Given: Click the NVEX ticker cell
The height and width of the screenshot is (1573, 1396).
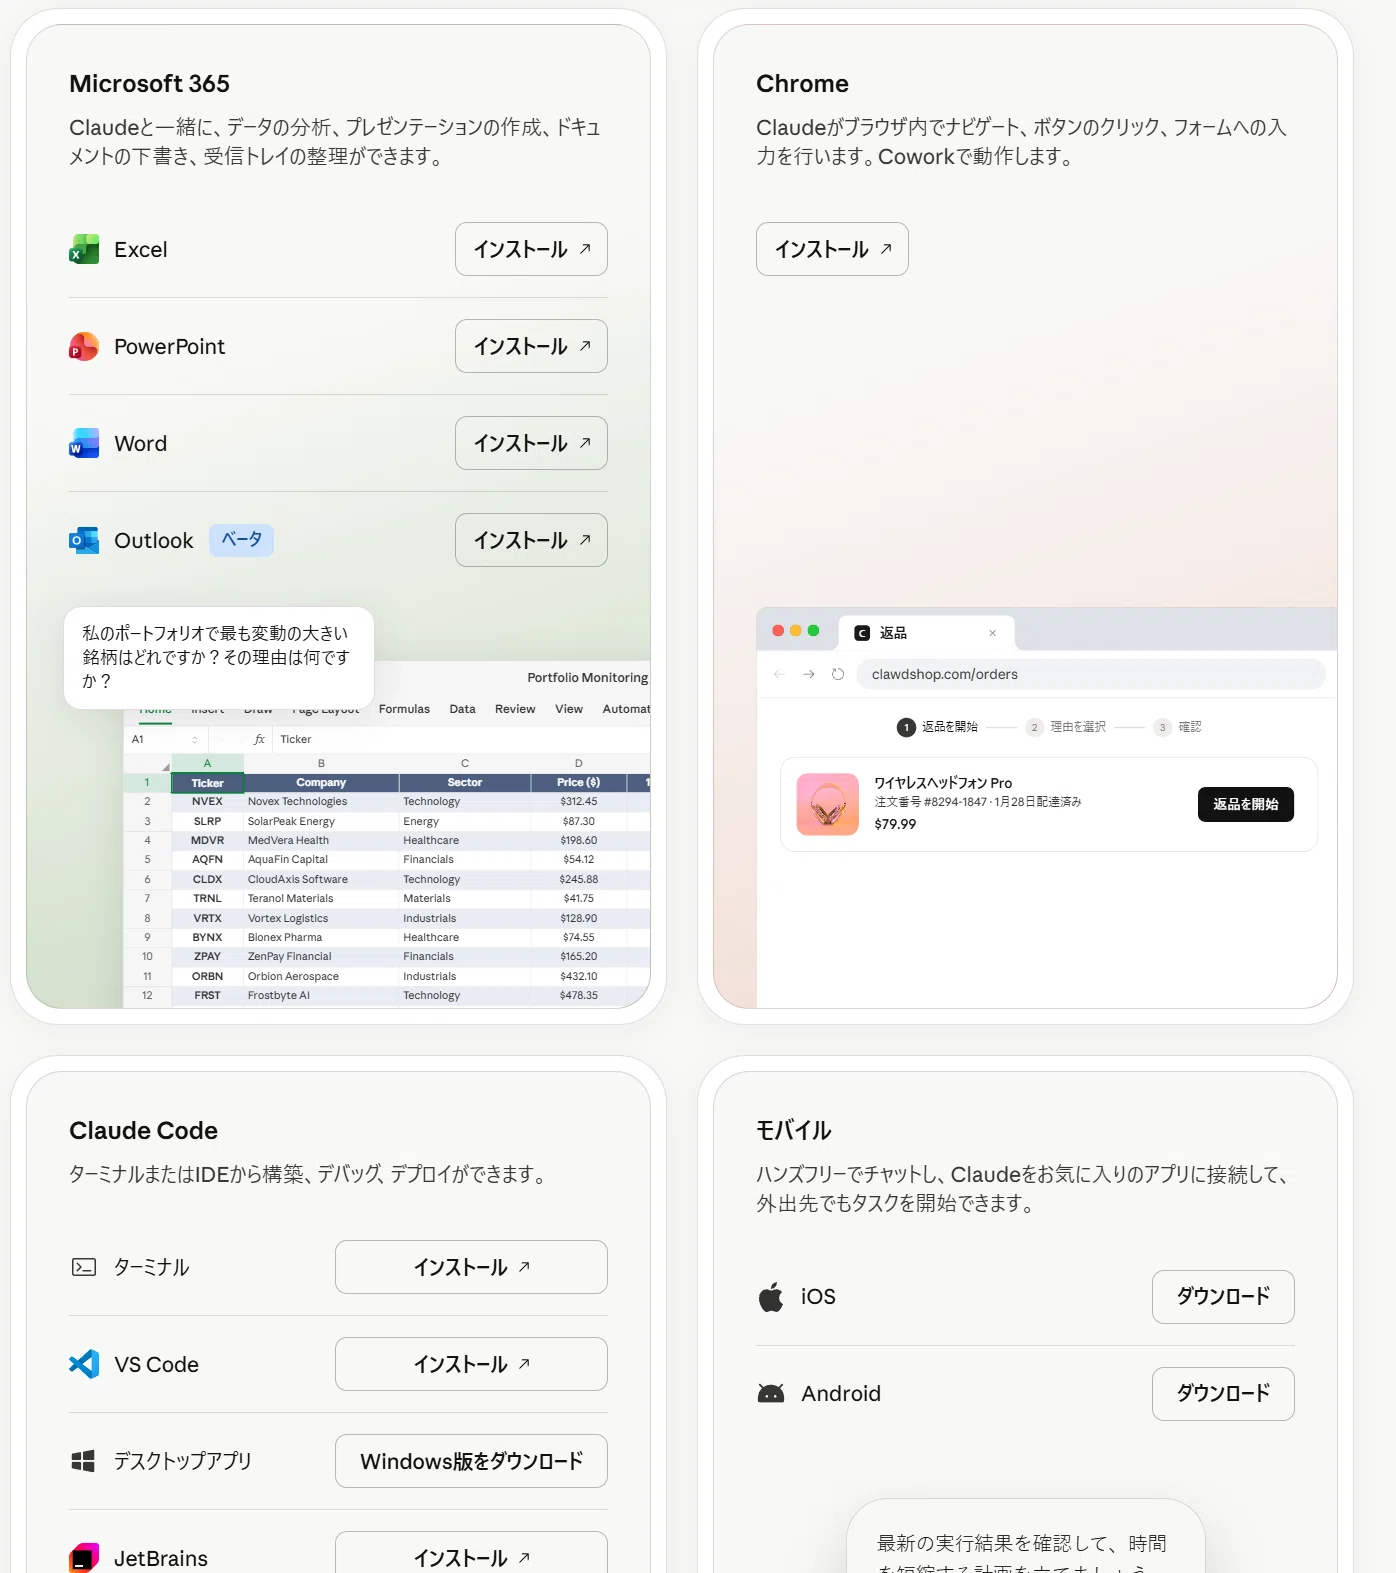Looking at the screenshot, I should click(207, 802).
